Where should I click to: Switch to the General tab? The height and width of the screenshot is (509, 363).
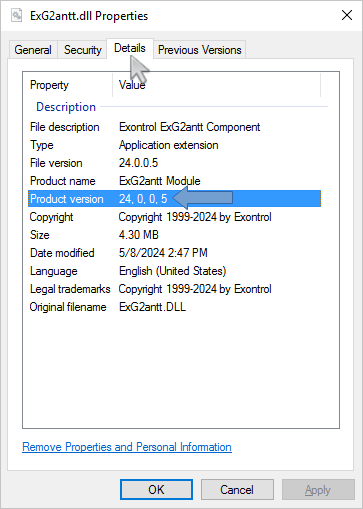coord(33,50)
